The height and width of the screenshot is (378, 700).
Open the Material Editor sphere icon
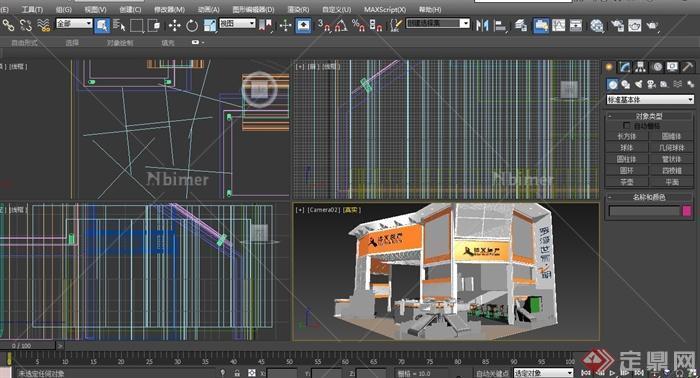click(x=597, y=25)
